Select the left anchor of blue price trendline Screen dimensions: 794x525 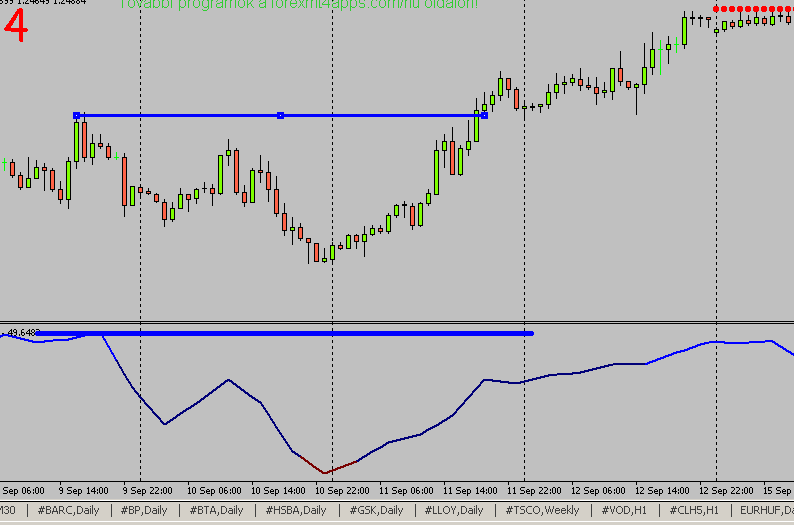click(76, 115)
